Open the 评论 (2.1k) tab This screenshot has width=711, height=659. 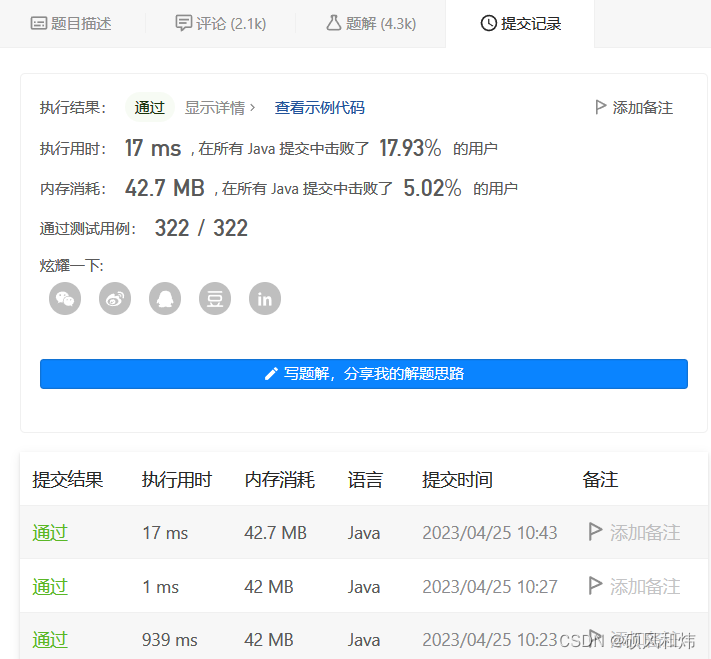click(221, 23)
